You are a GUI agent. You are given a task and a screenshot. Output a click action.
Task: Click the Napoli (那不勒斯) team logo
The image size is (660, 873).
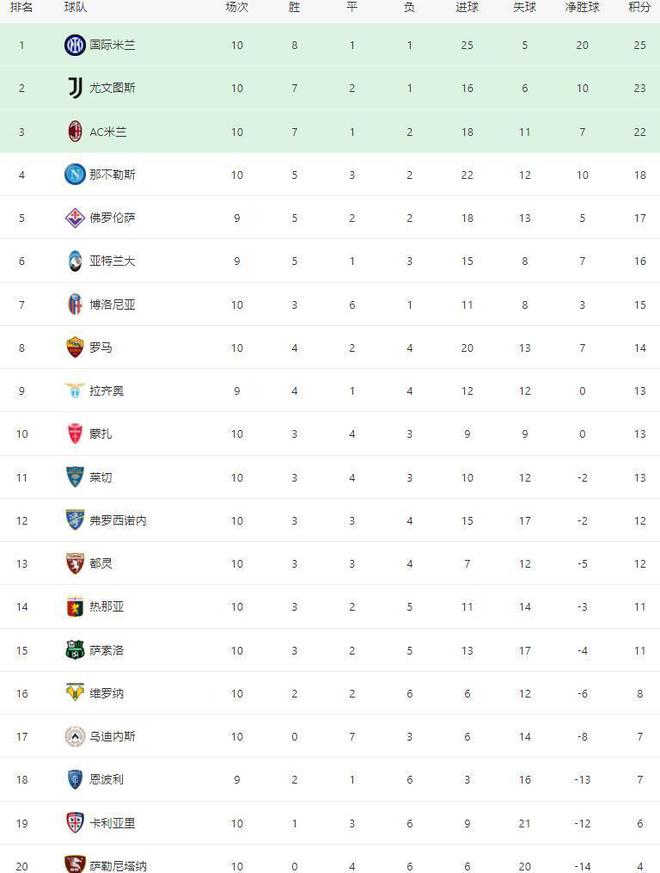[75, 174]
